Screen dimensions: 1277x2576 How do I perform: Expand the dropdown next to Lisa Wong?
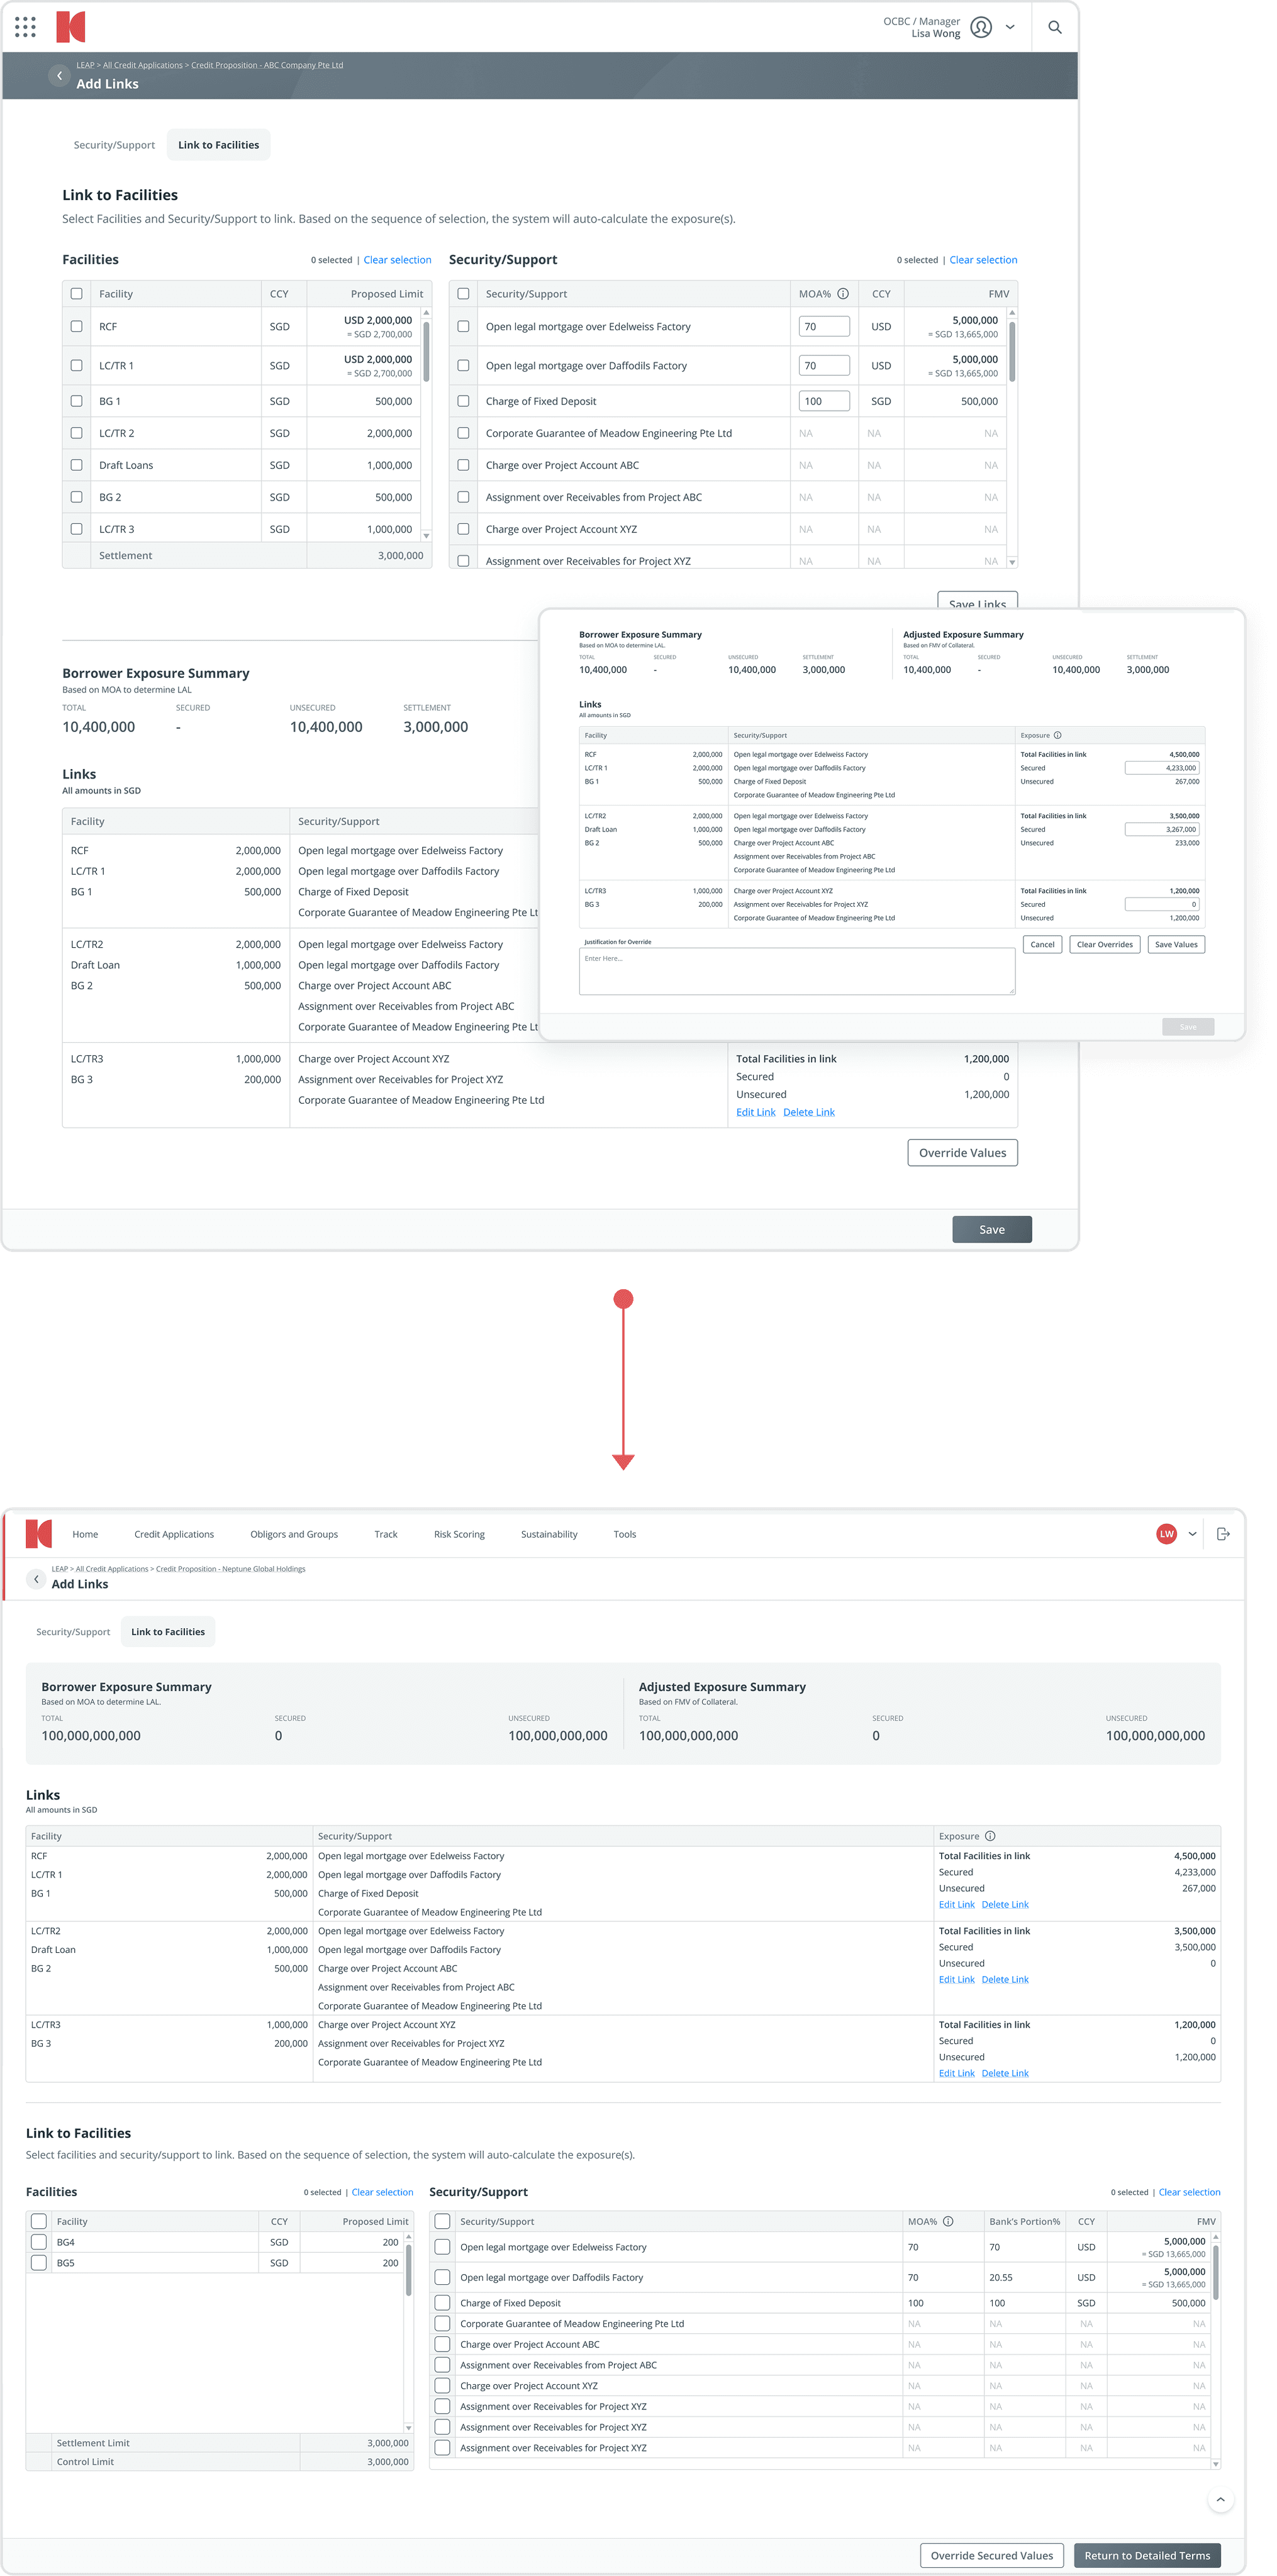tap(1010, 27)
